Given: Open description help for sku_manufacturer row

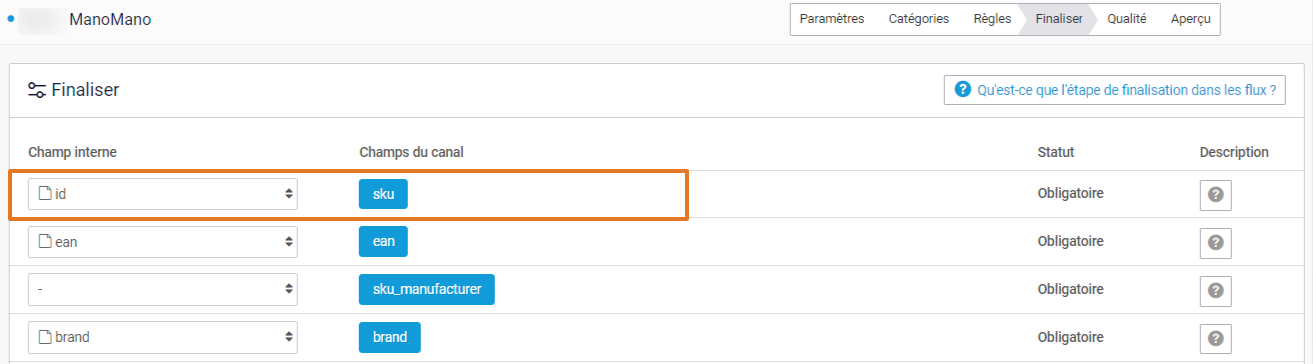Looking at the screenshot, I should (x=1215, y=290).
